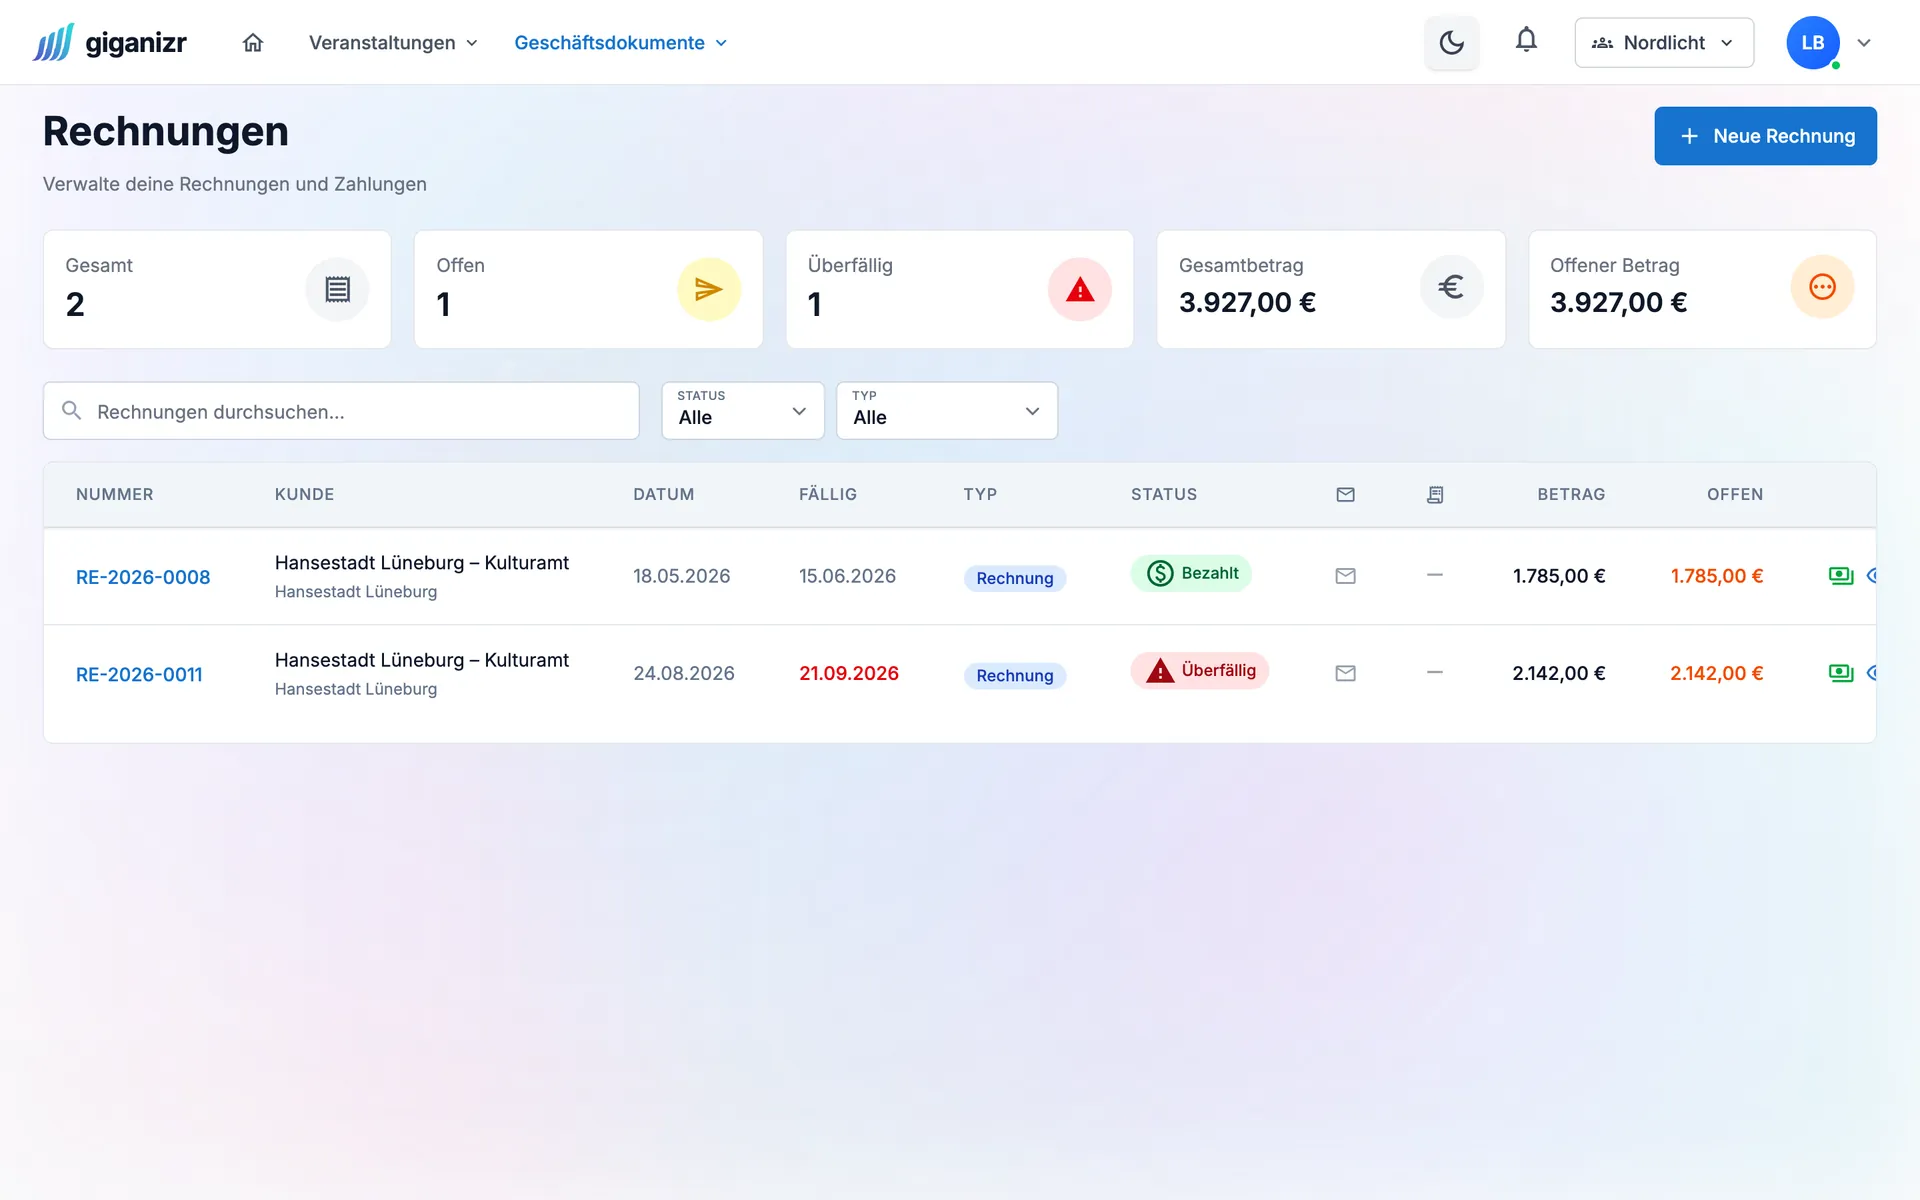Expand the account menu chevron

(1864, 43)
